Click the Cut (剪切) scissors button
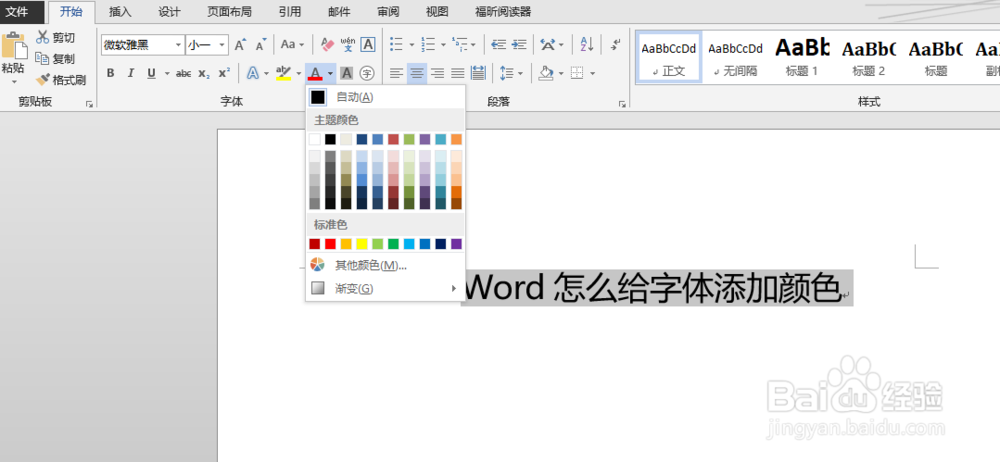The width and height of the screenshot is (1000, 462). (x=55, y=38)
